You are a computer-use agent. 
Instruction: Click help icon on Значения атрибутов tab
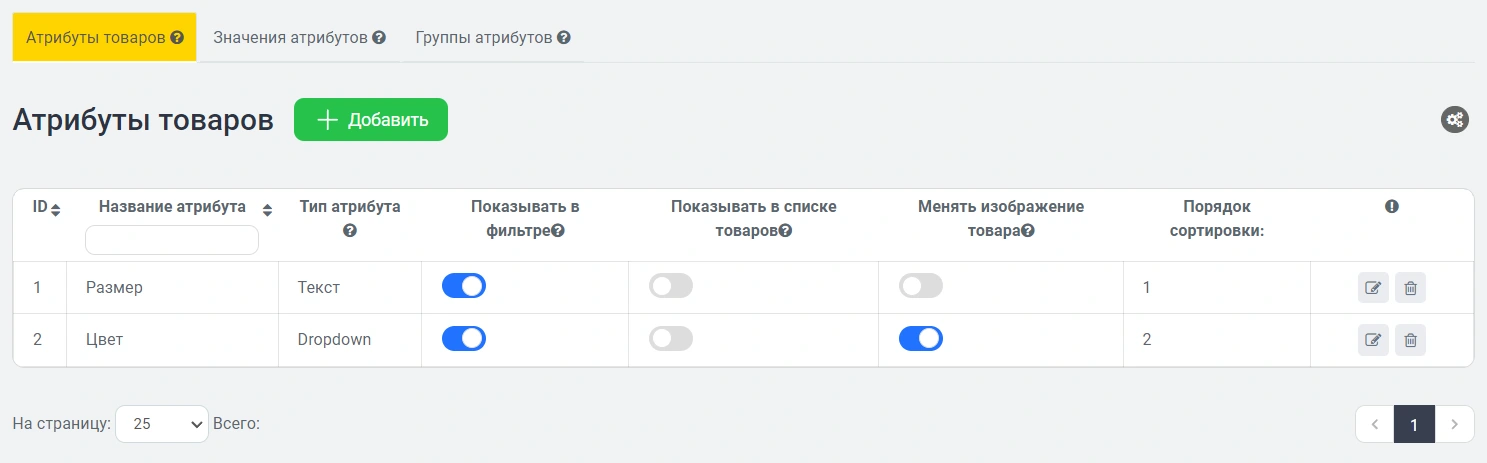[x=379, y=38]
